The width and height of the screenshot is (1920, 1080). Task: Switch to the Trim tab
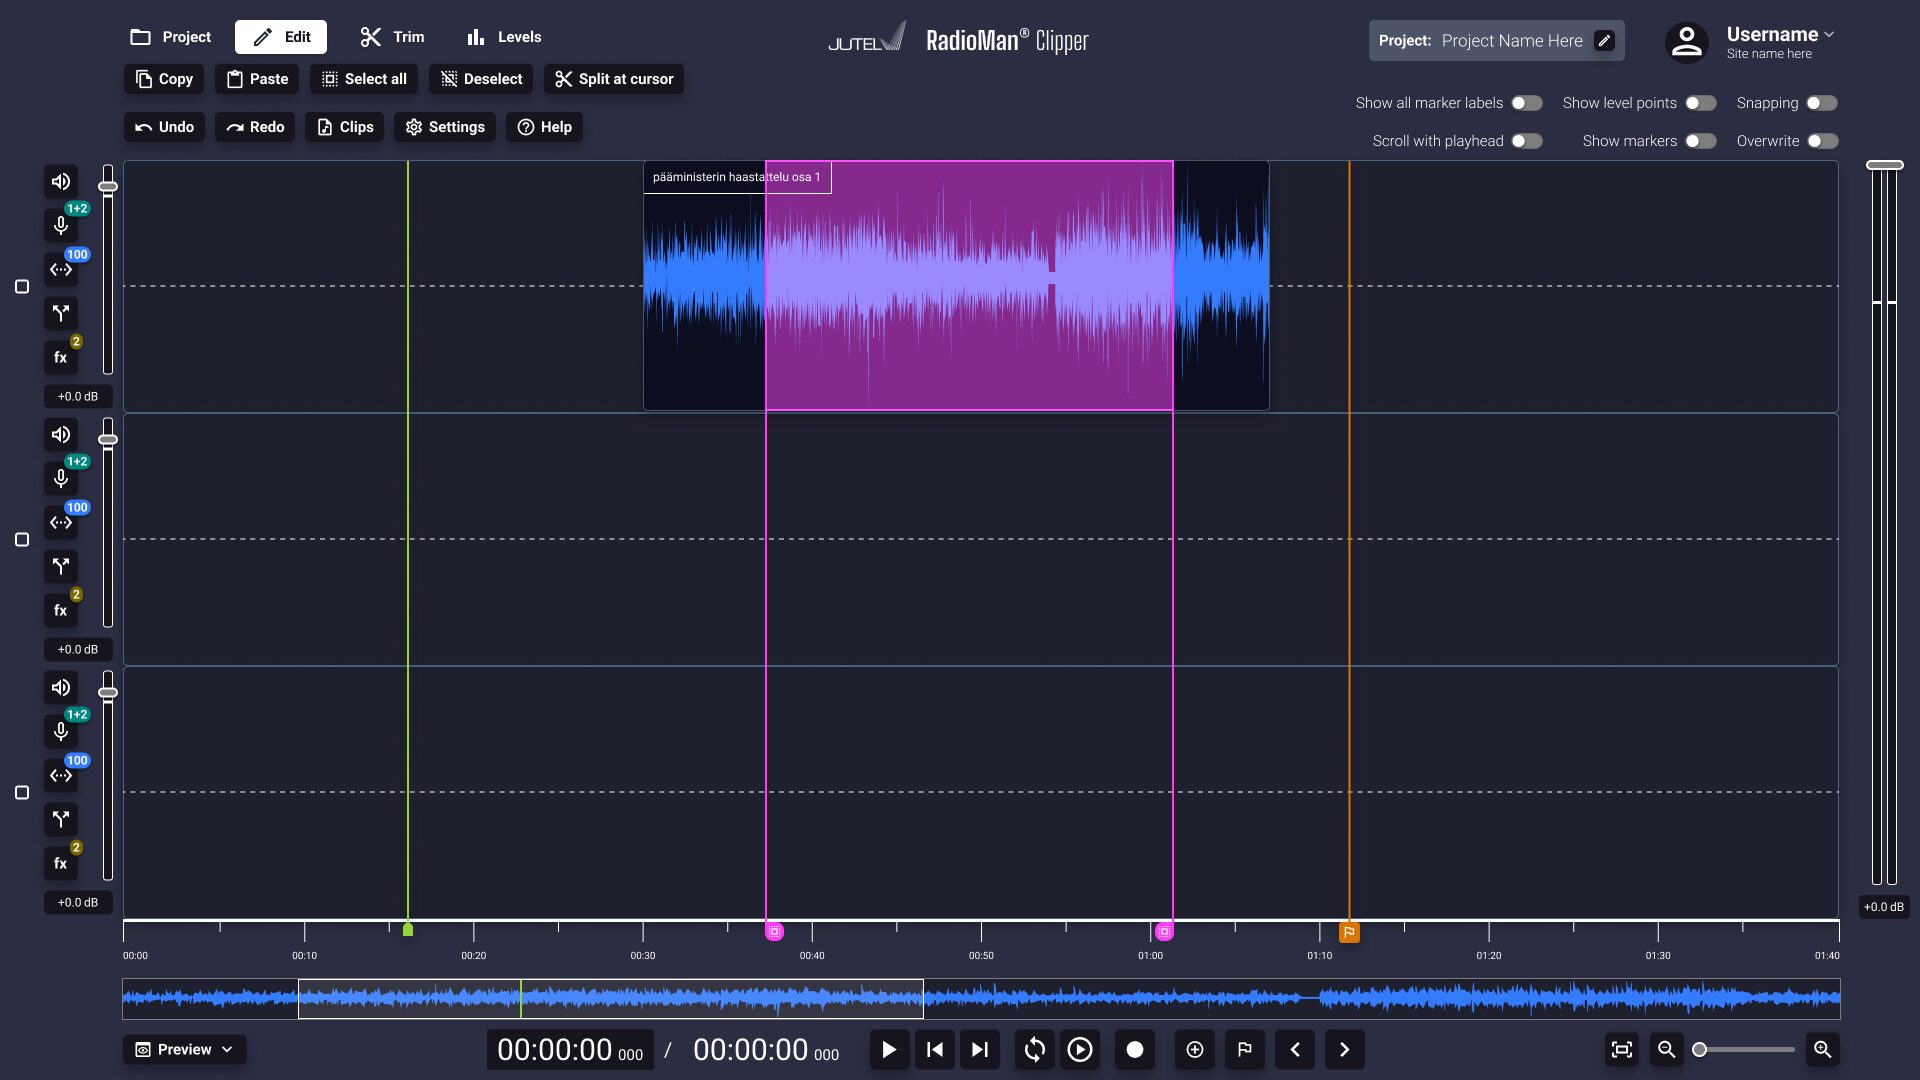392,37
